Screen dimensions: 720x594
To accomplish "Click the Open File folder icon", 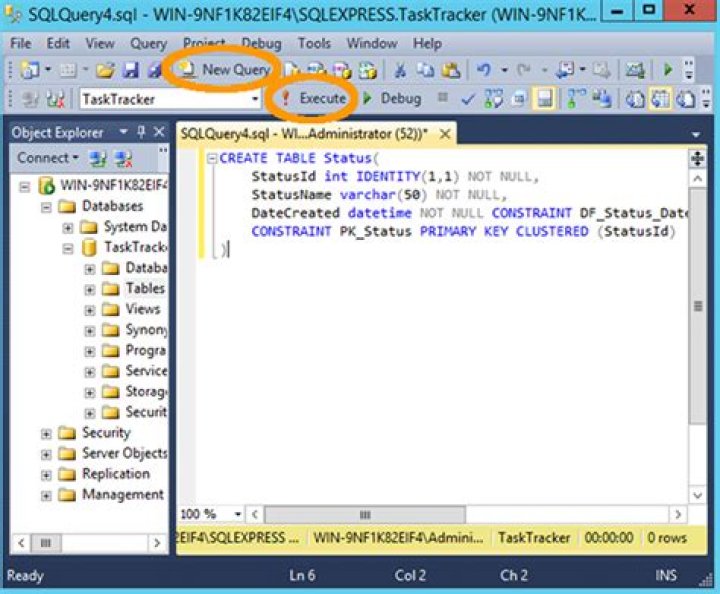I will click(x=106, y=70).
